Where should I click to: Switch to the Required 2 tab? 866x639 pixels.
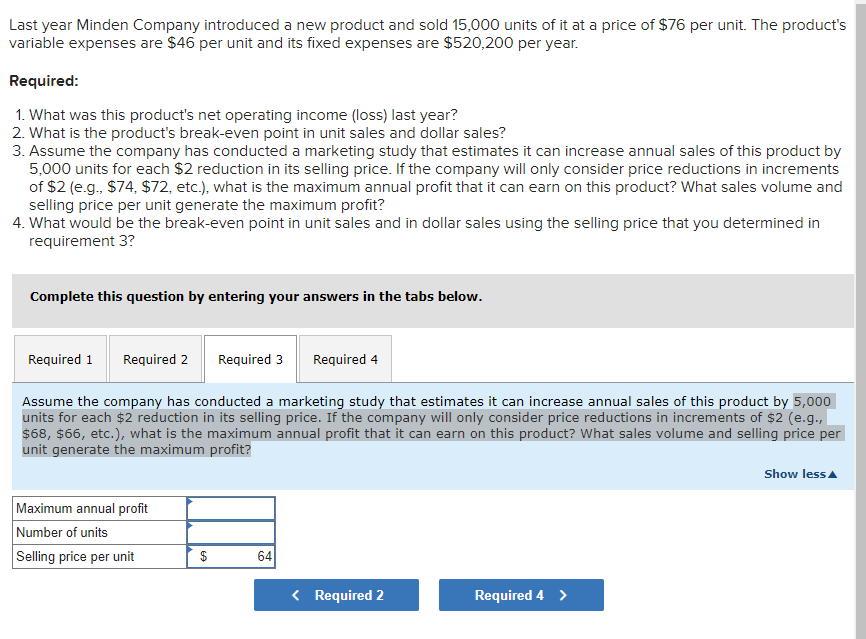pos(155,360)
